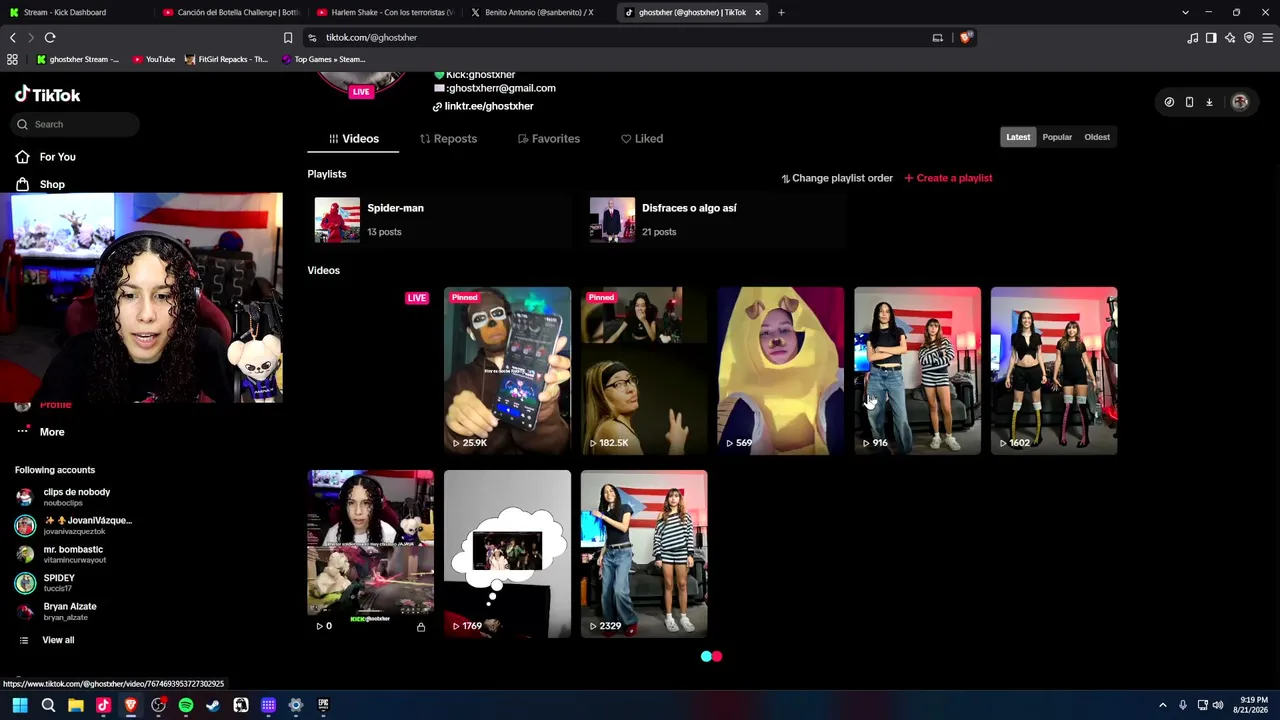Screen dimensions: 1280x720
Task: Toggle the browser sidebar panel
Action: pyautogui.click(x=1211, y=37)
